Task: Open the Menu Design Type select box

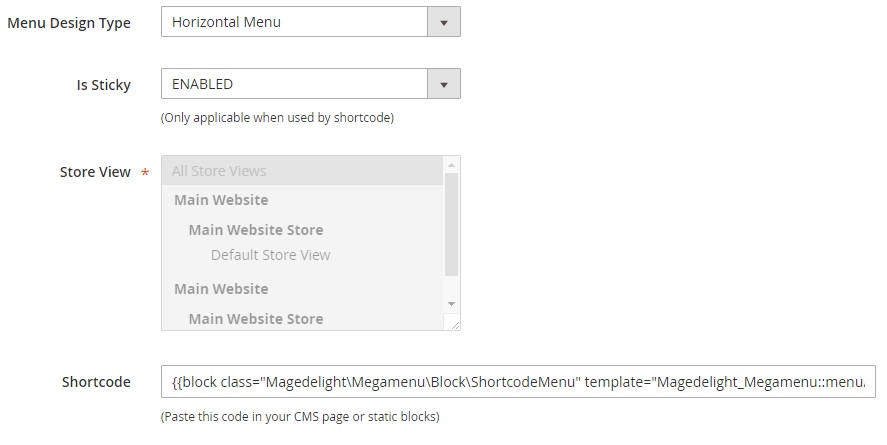Action: click(x=294, y=21)
